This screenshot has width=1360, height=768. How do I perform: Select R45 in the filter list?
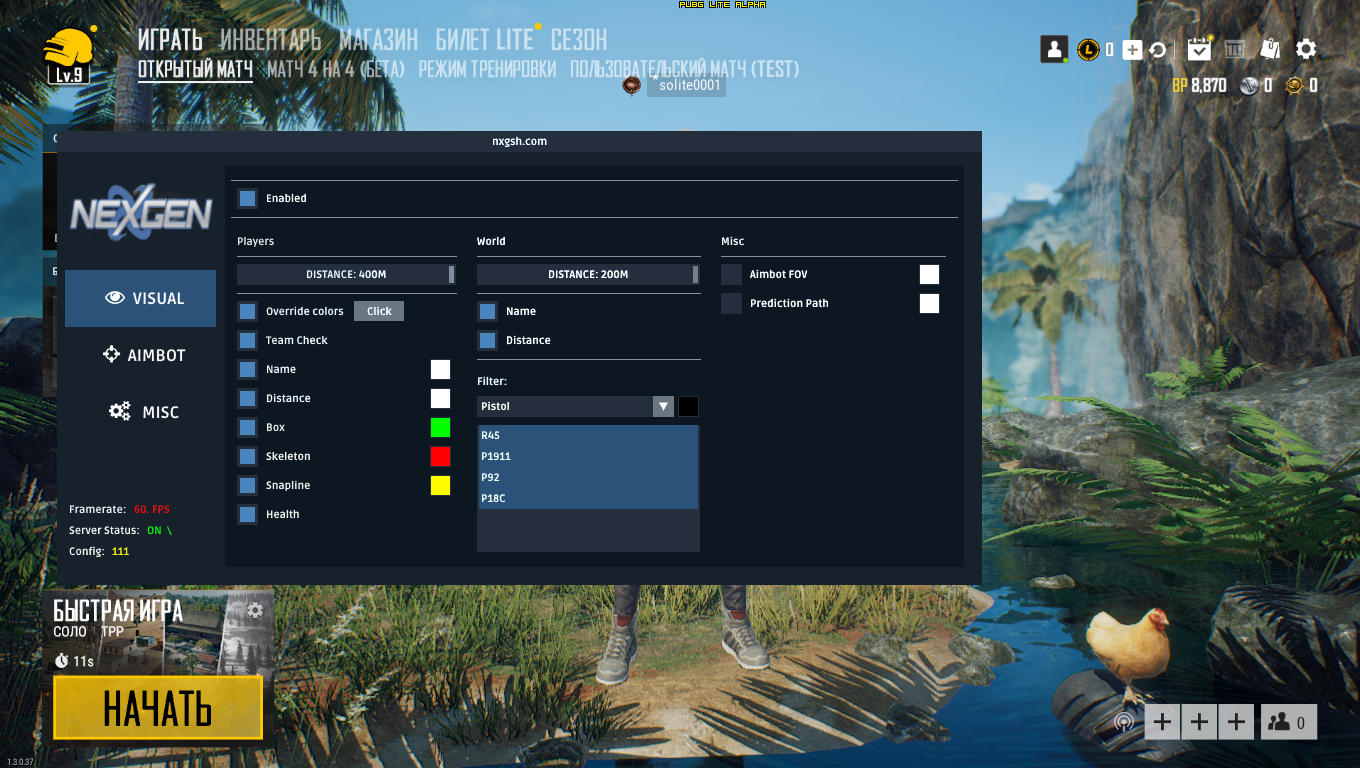click(588, 436)
